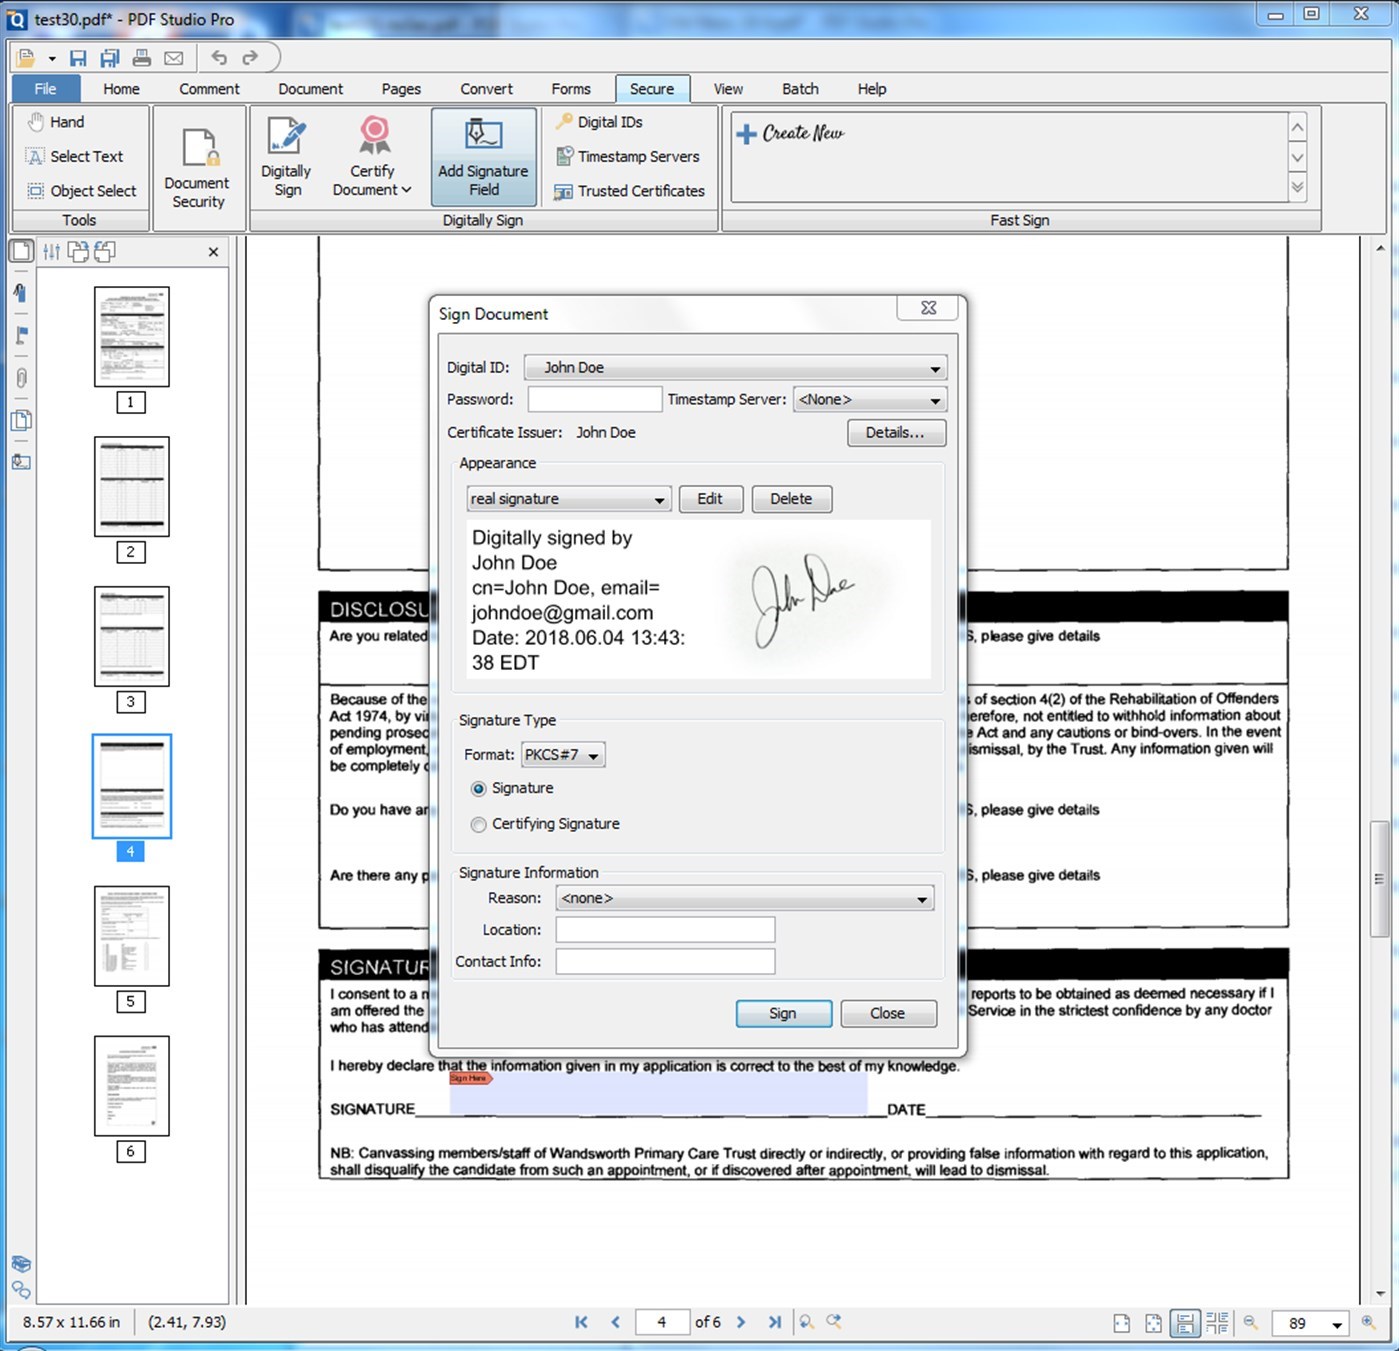1399x1351 pixels.
Task: Activate the Object Select tool
Action: [x=81, y=190]
